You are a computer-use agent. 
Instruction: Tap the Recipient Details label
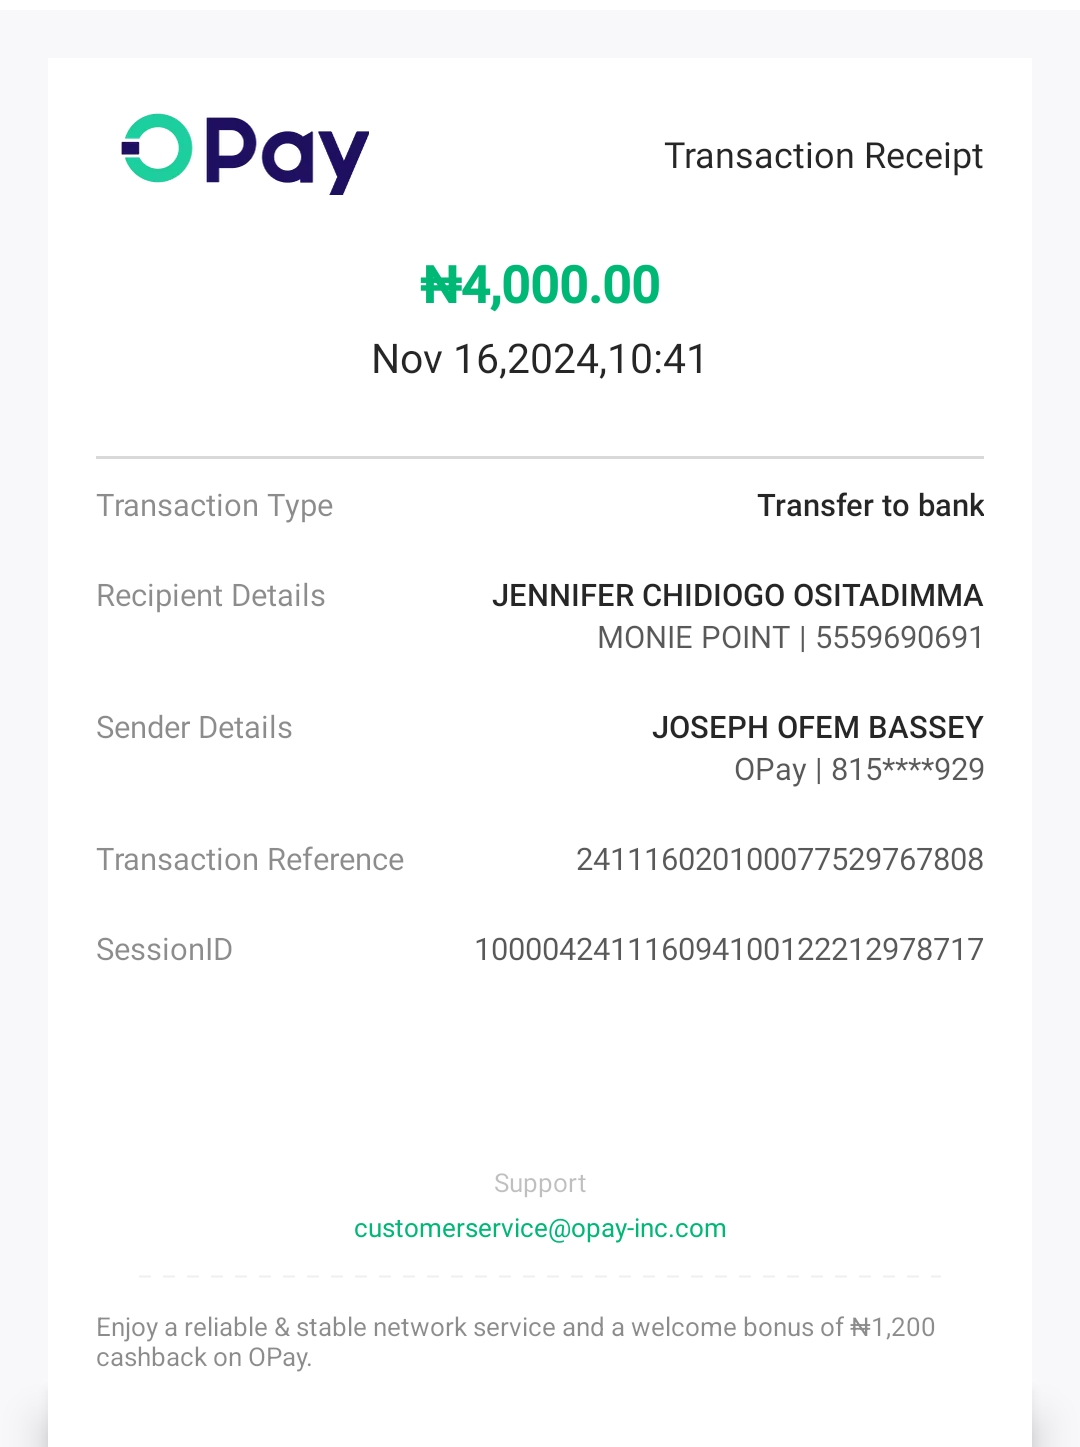[x=211, y=596]
